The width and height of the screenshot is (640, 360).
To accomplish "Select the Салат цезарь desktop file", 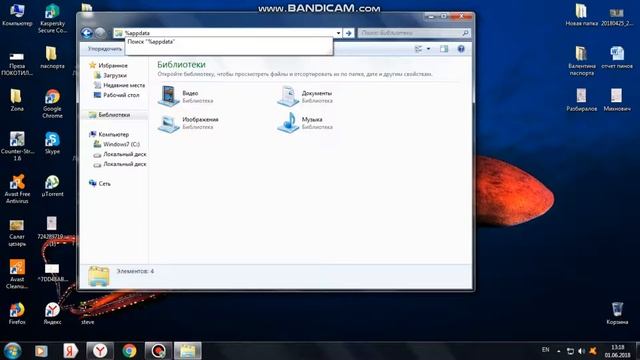I will click(17, 232).
